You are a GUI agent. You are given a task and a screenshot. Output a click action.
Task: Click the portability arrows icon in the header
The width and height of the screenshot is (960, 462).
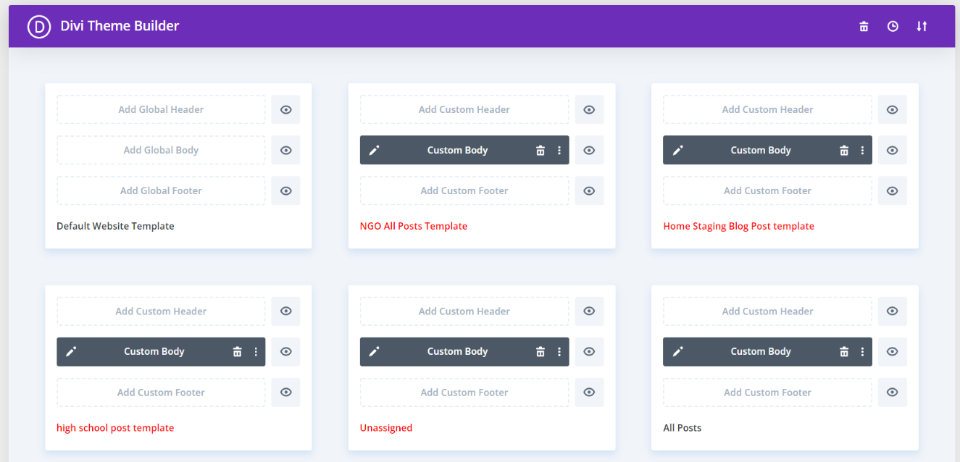921,26
